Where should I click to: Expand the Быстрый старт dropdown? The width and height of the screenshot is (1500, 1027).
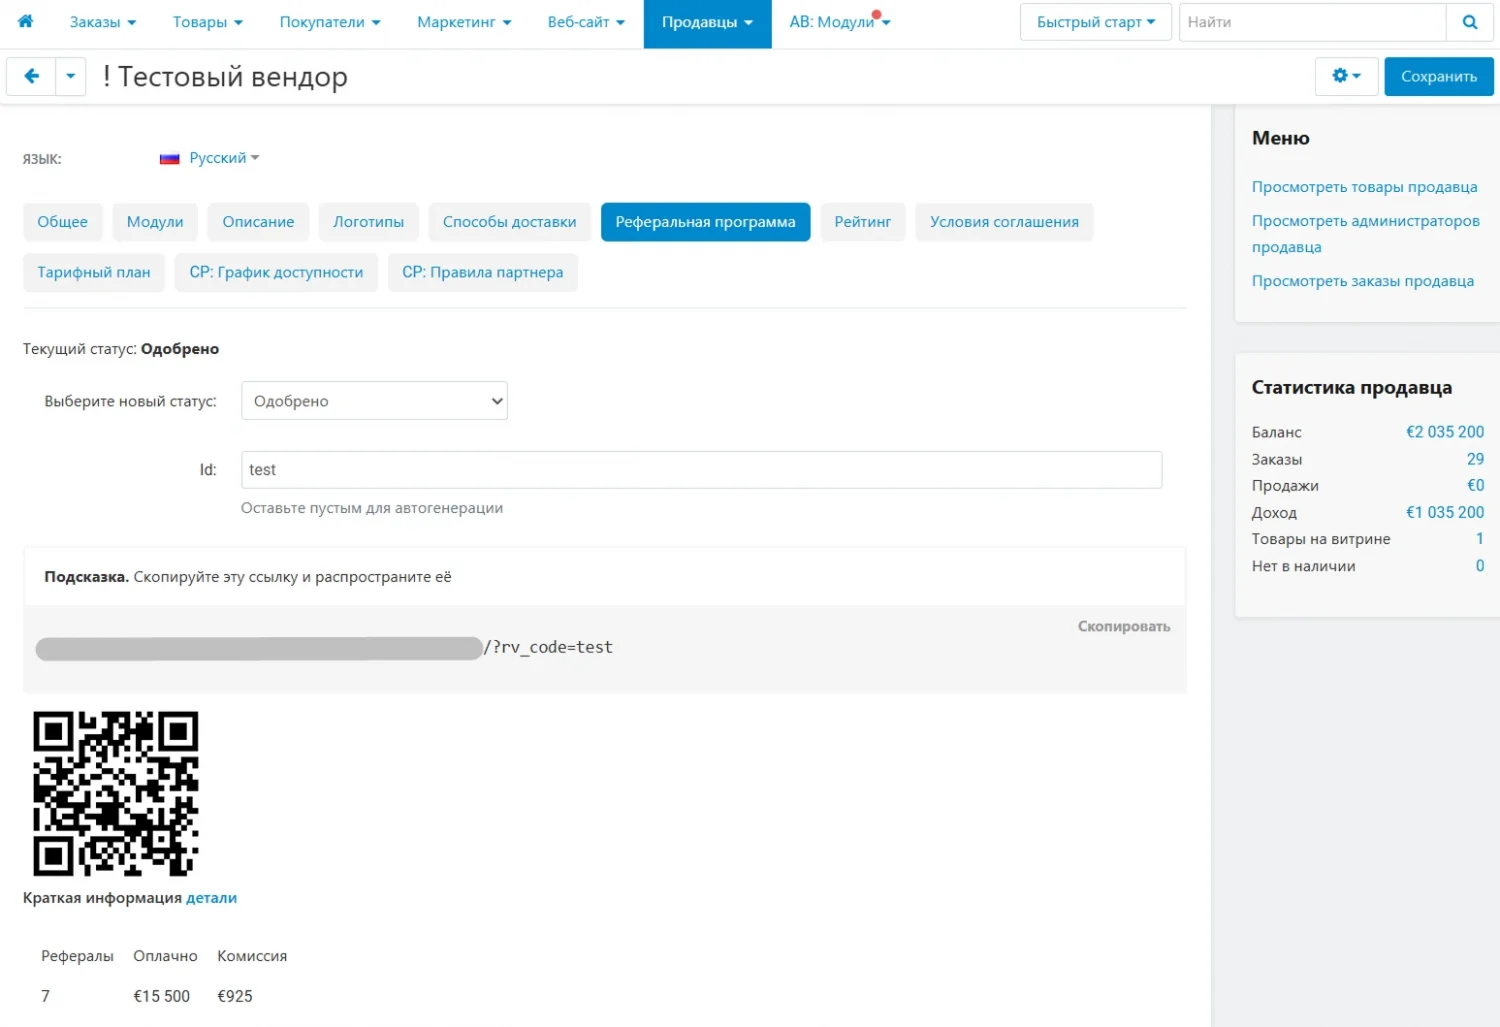click(x=1095, y=22)
